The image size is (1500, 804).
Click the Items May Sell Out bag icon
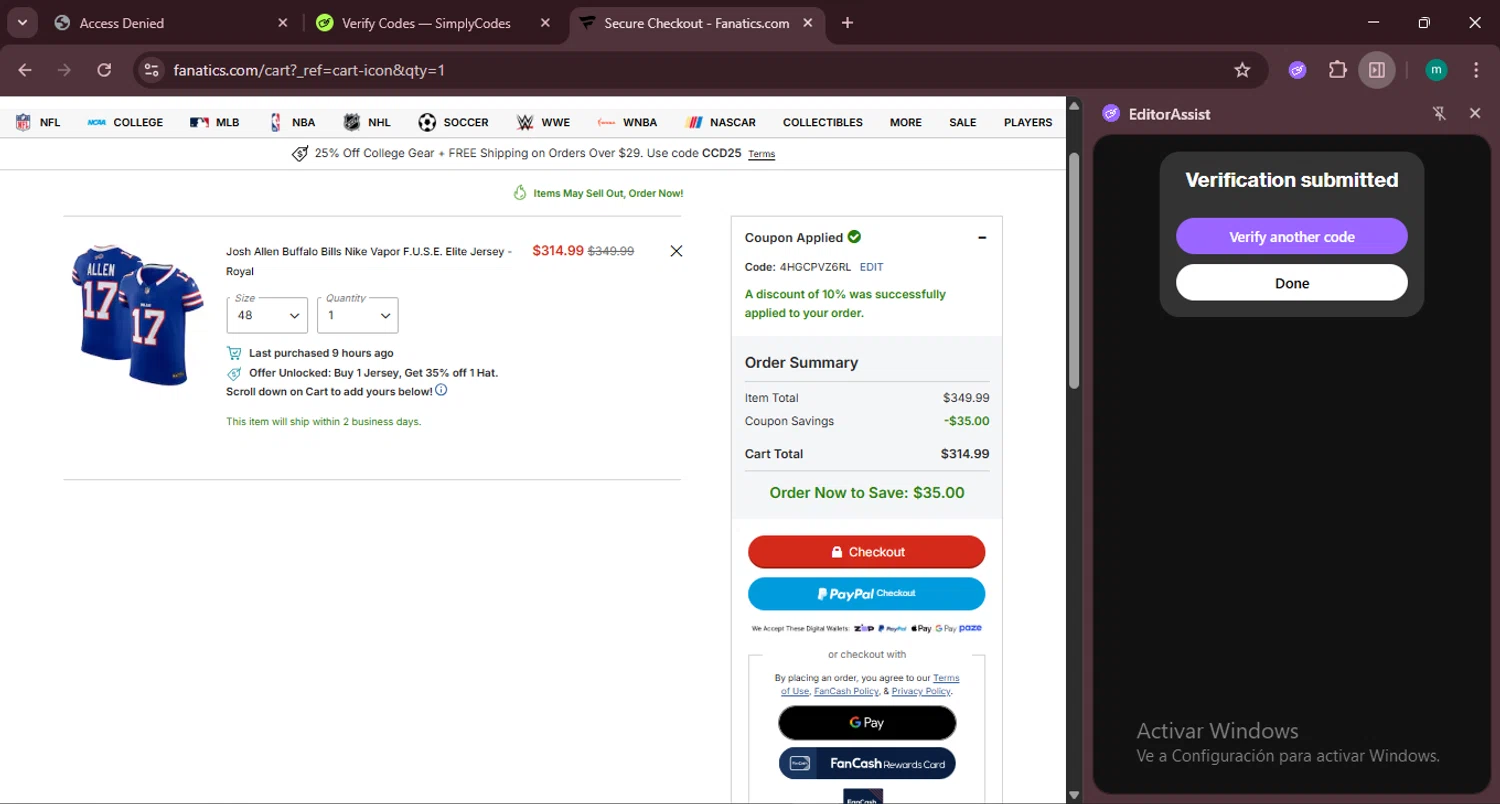[x=520, y=193]
